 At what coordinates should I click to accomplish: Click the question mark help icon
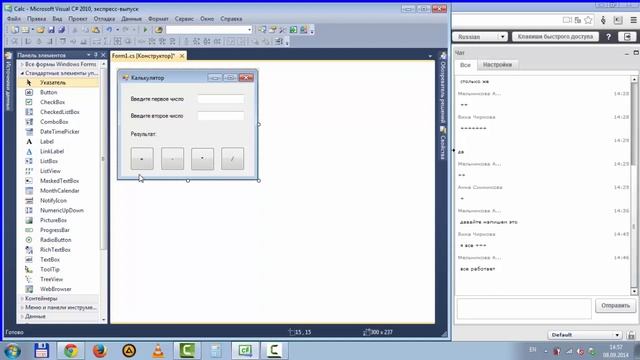coord(608,37)
